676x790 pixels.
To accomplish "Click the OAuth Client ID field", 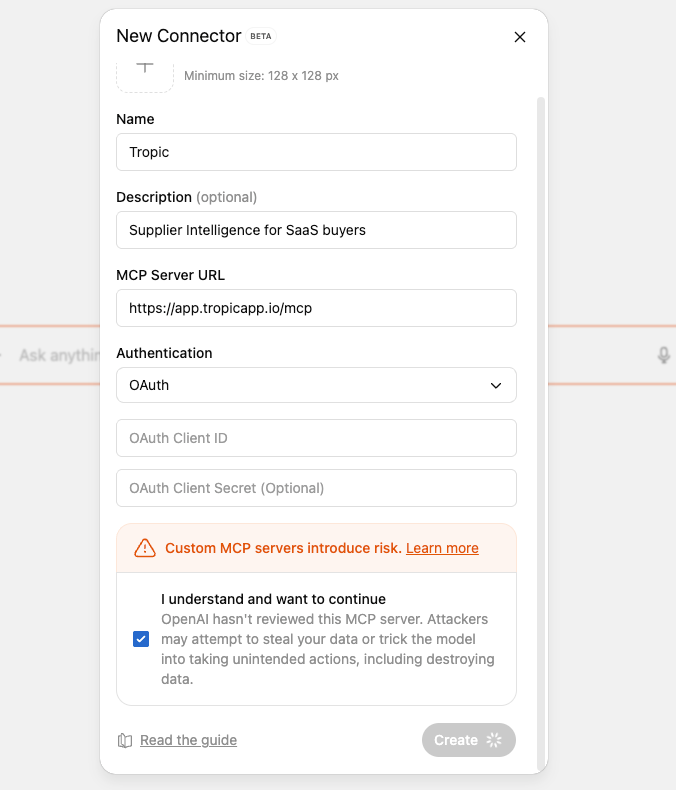I will tap(316, 438).
